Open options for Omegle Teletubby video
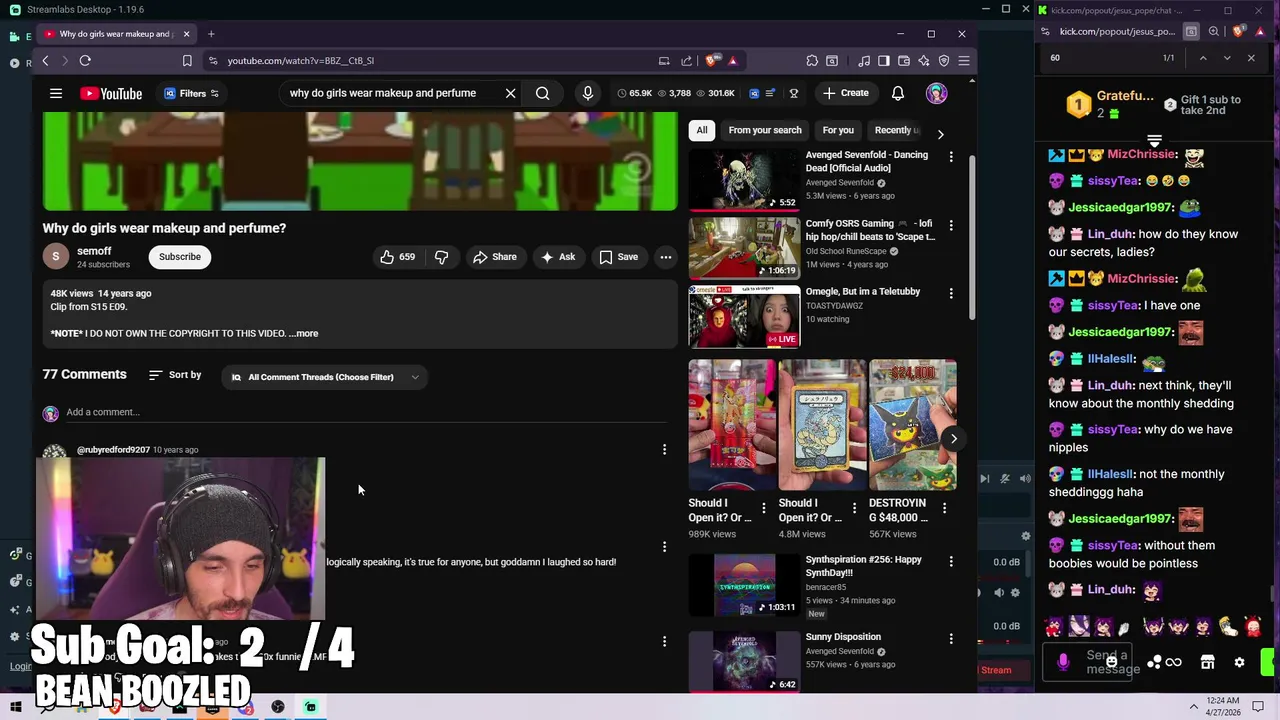The width and height of the screenshot is (1280, 720). tap(951, 293)
